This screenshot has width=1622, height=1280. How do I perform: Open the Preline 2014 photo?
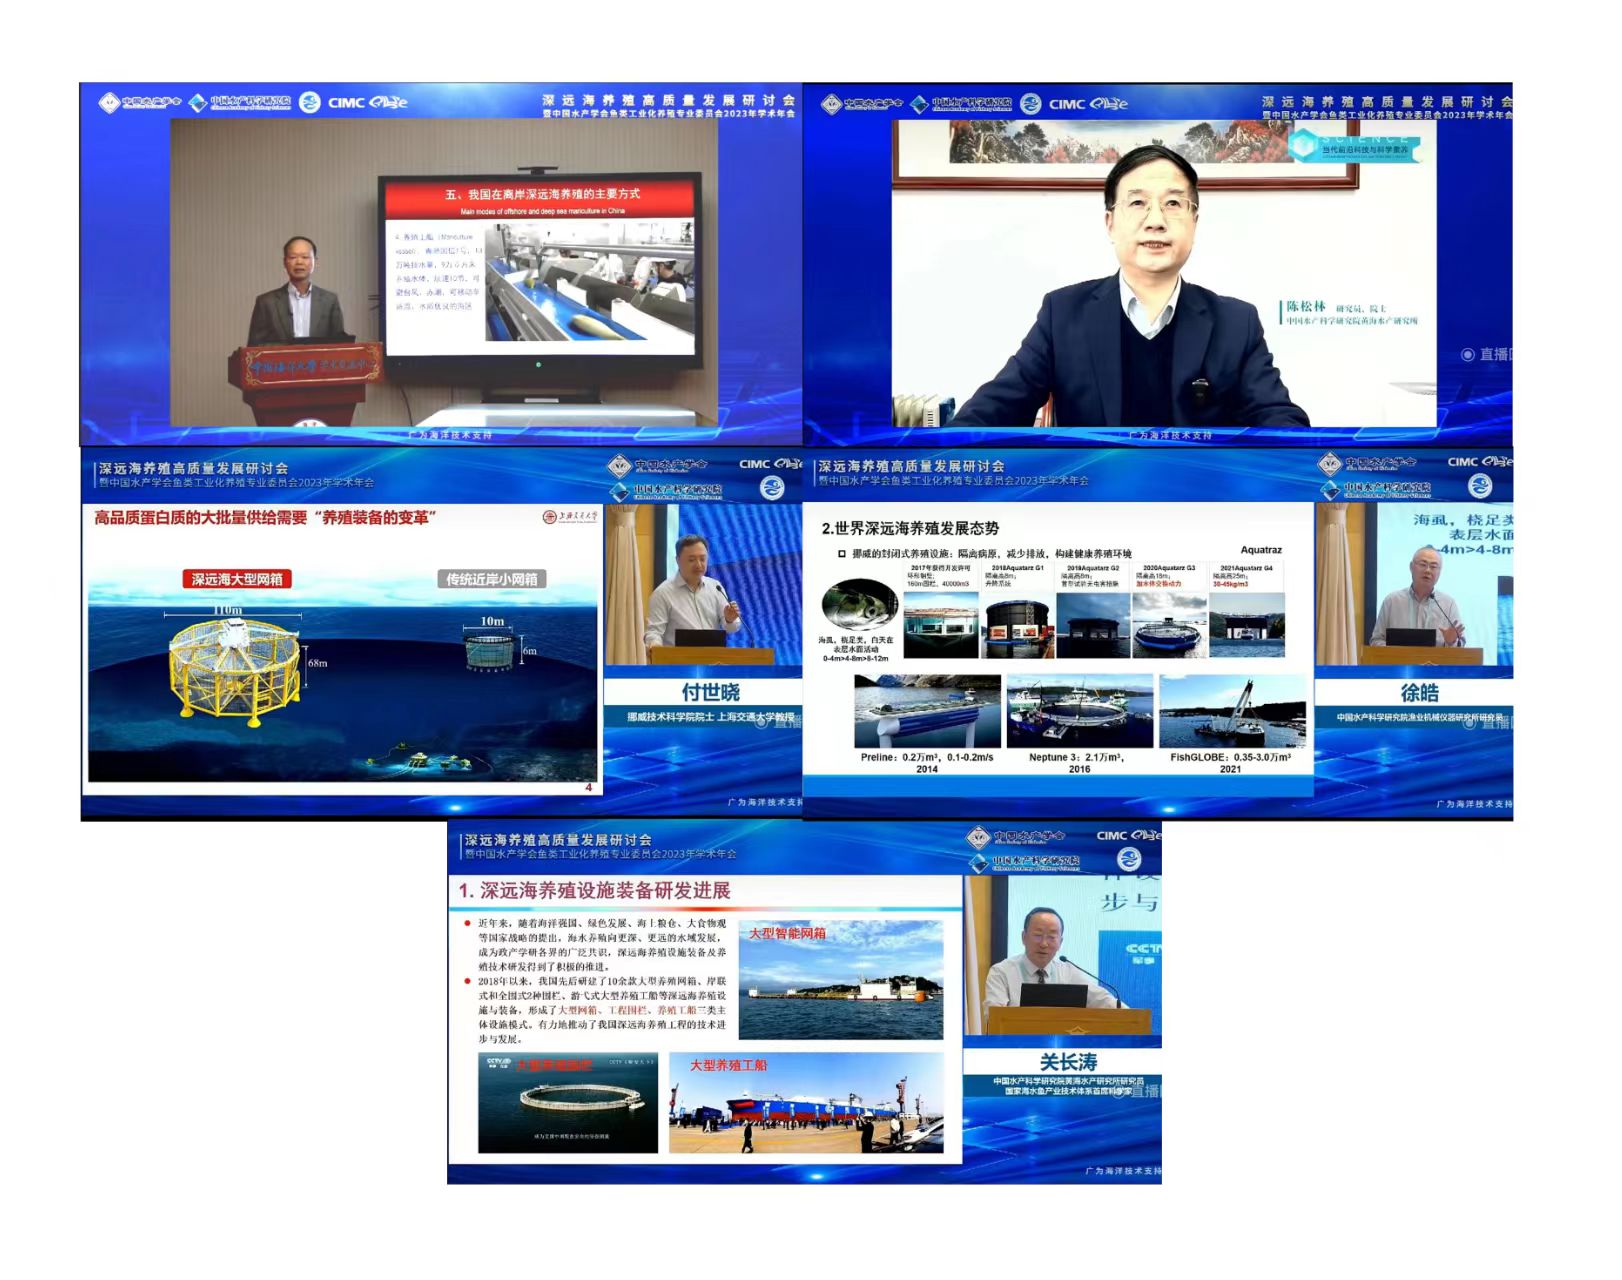coord(927,711)
